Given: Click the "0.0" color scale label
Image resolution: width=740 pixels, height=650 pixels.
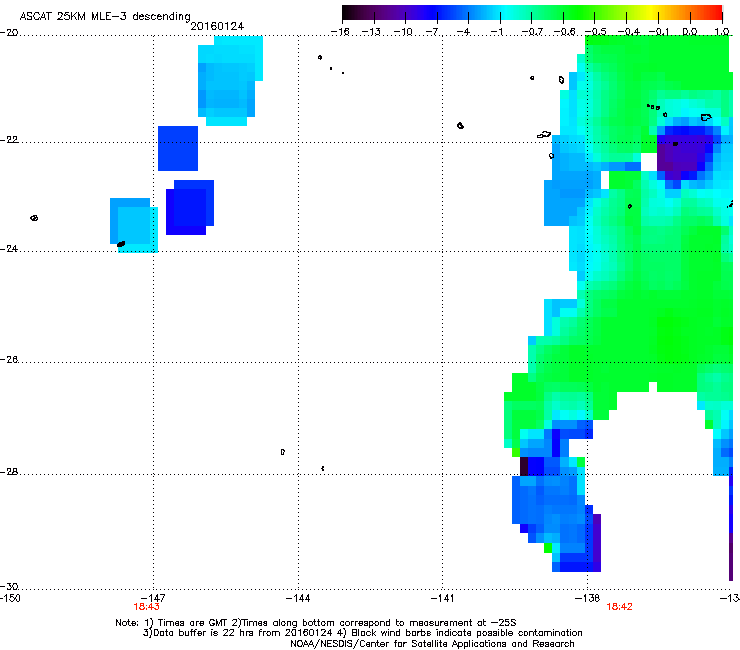Looking at the screenshot, I should (x=690, y=32).
